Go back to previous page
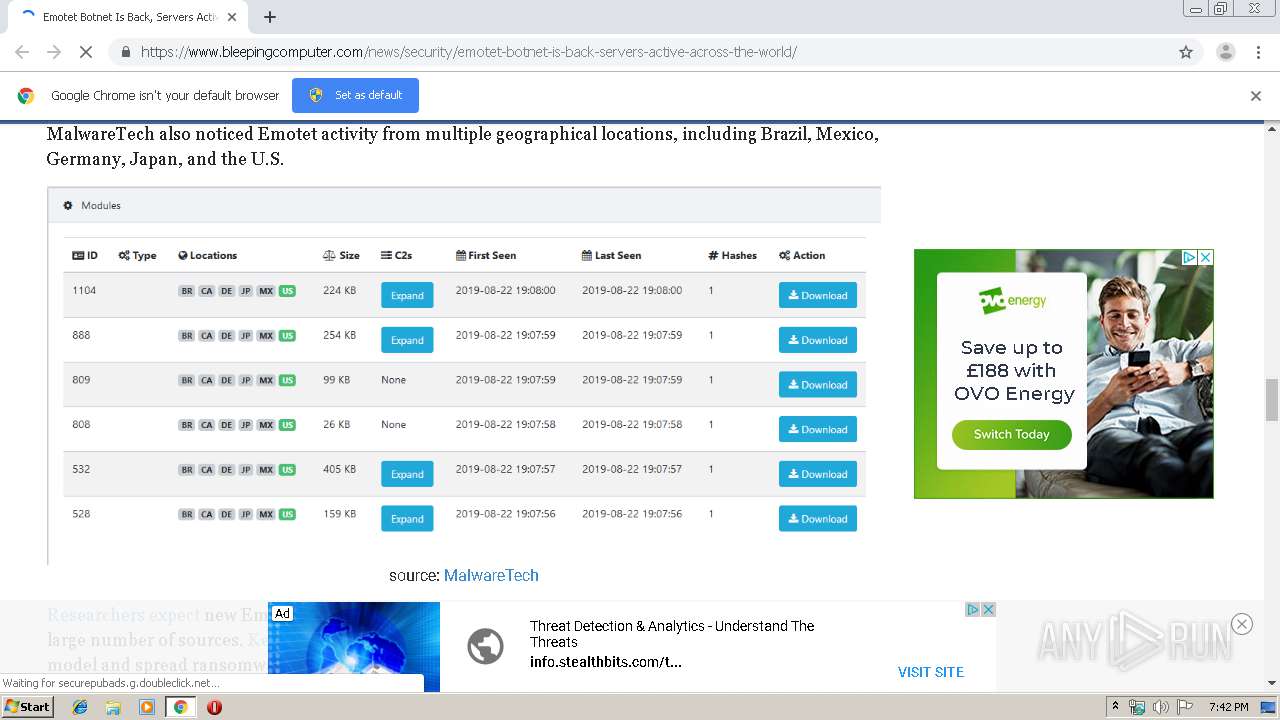Screen dimensions: 1280x720 pyautogui.click(x=22, y=52)
